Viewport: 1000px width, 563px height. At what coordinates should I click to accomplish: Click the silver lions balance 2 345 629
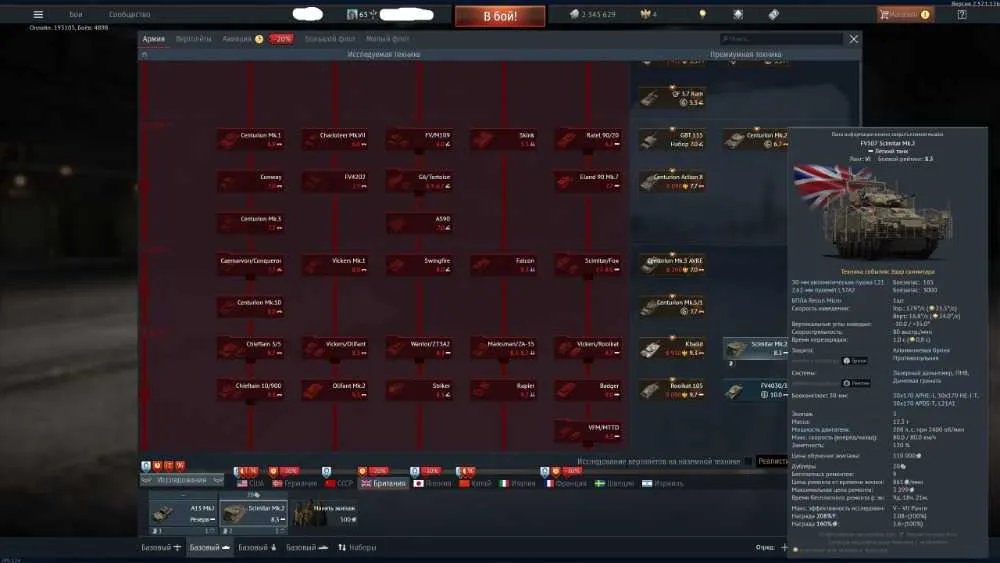point(592,14)
